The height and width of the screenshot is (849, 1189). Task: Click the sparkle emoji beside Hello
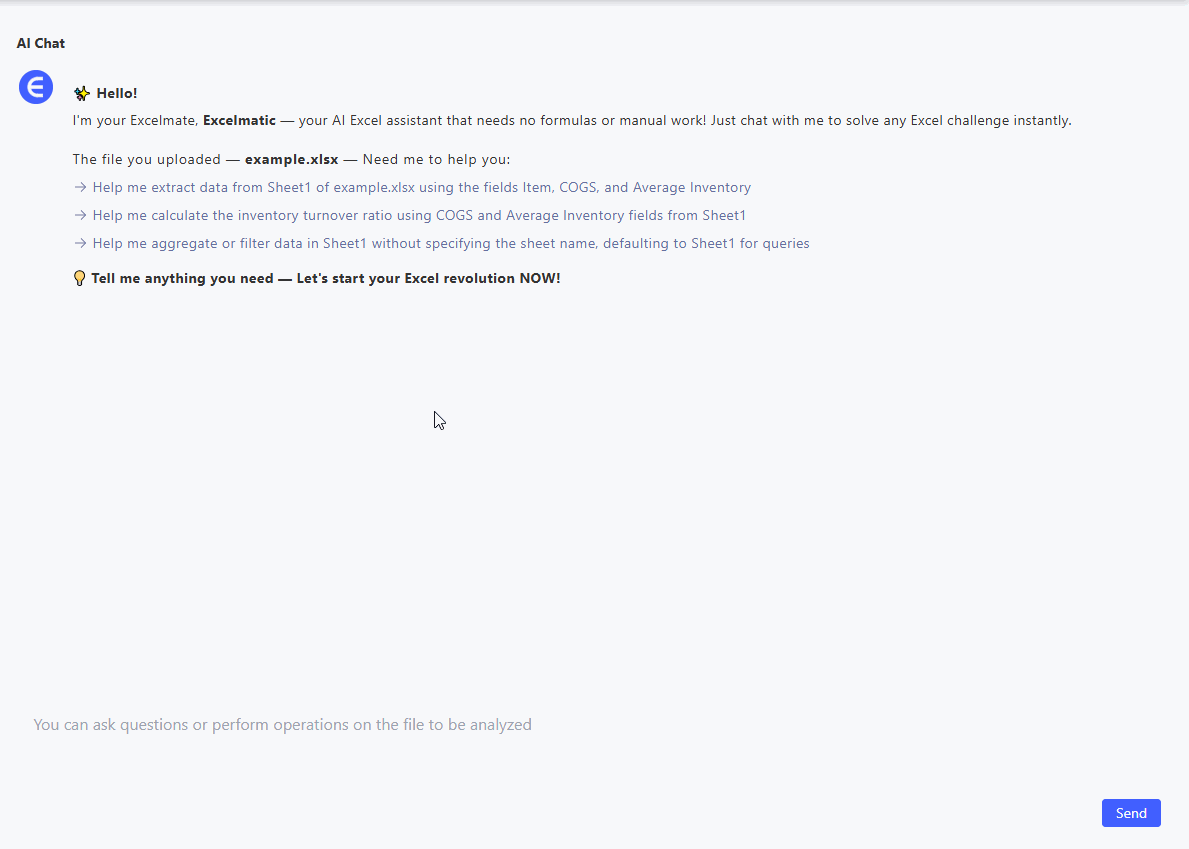click(x=82, y=93)
